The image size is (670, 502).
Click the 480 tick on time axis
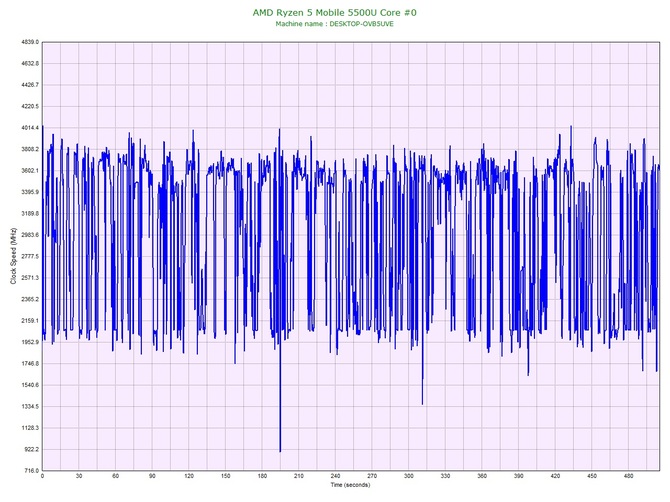point(629,476)
